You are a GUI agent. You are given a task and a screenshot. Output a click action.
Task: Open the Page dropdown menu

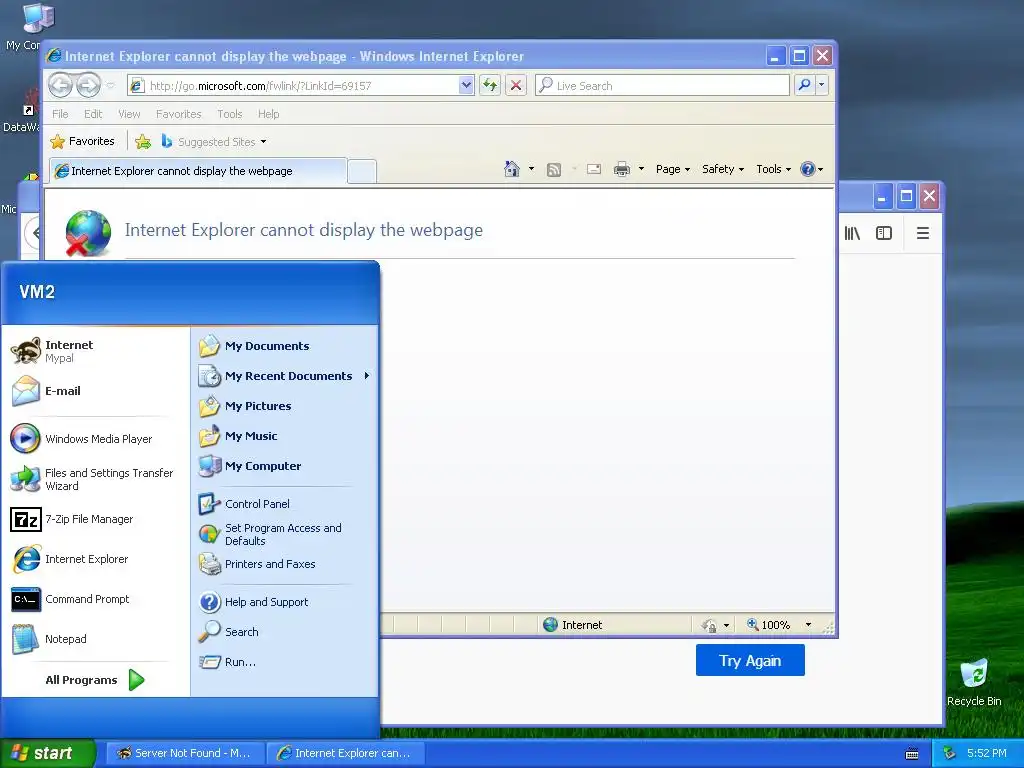click(x=673, y=169)
